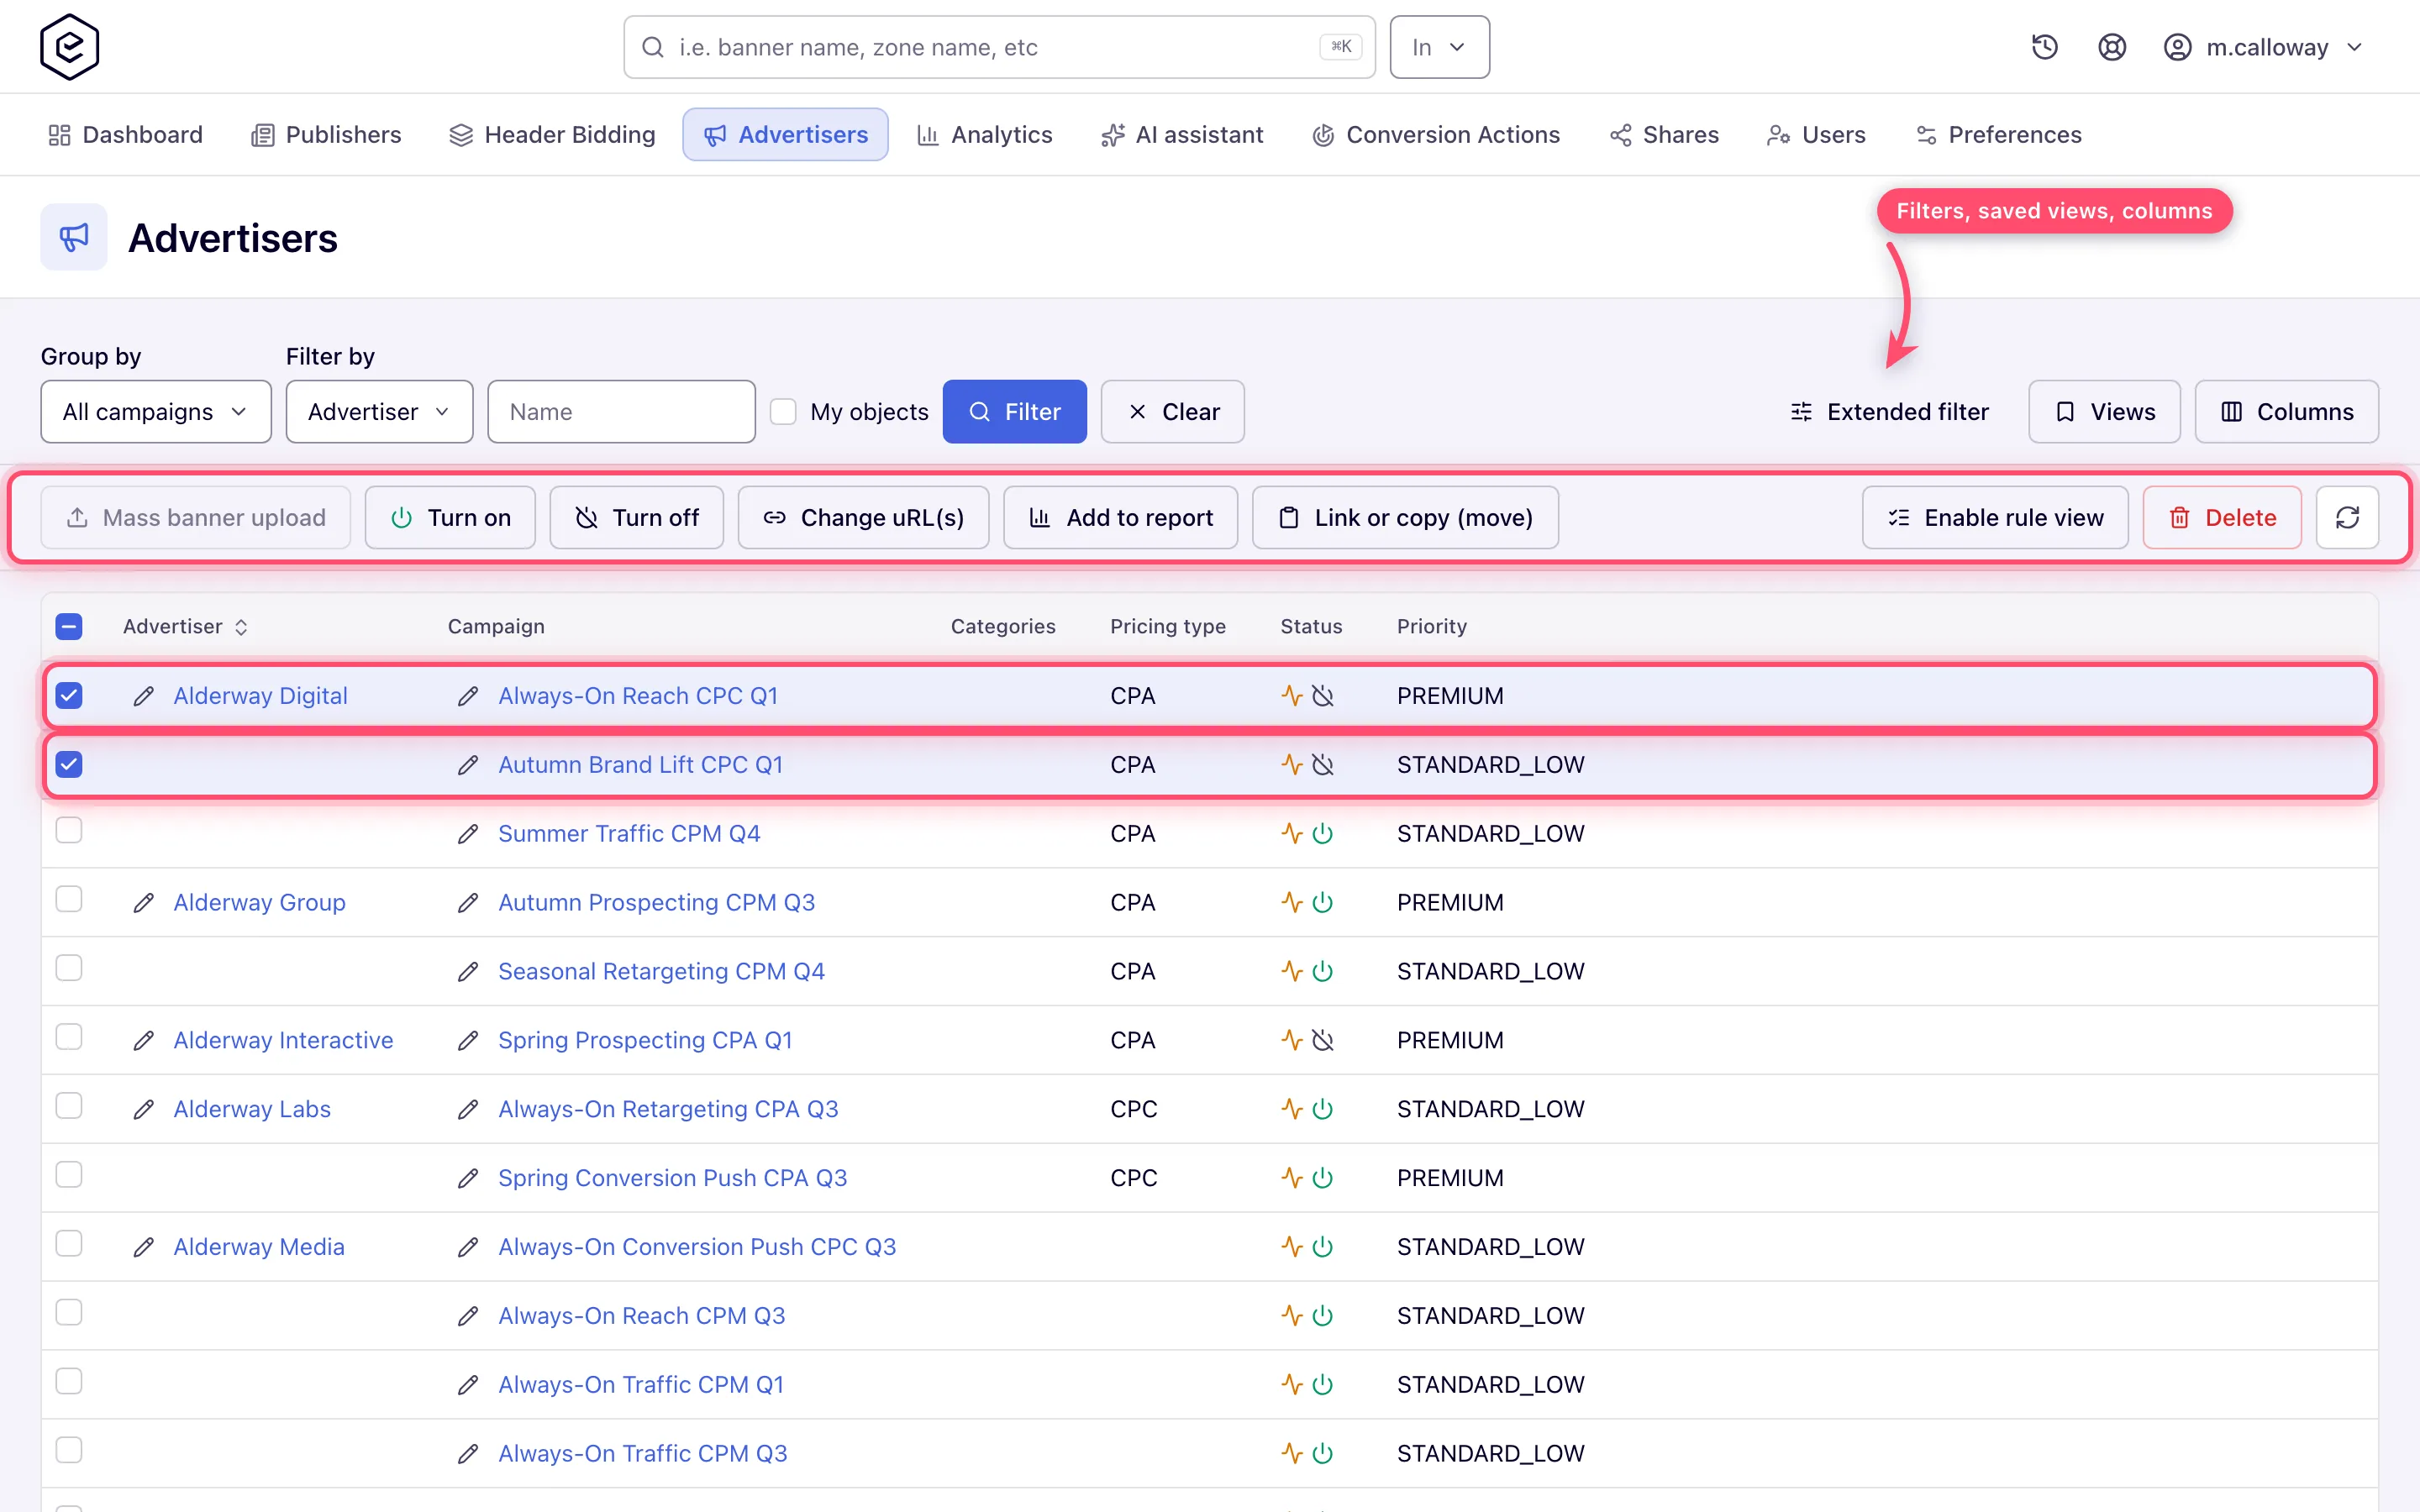The width and height of the screenshot is (2420, 1512).
Task: Uncheck Autumn Brand Lift CPC Q1 checkbox
Action: point(69,765)
